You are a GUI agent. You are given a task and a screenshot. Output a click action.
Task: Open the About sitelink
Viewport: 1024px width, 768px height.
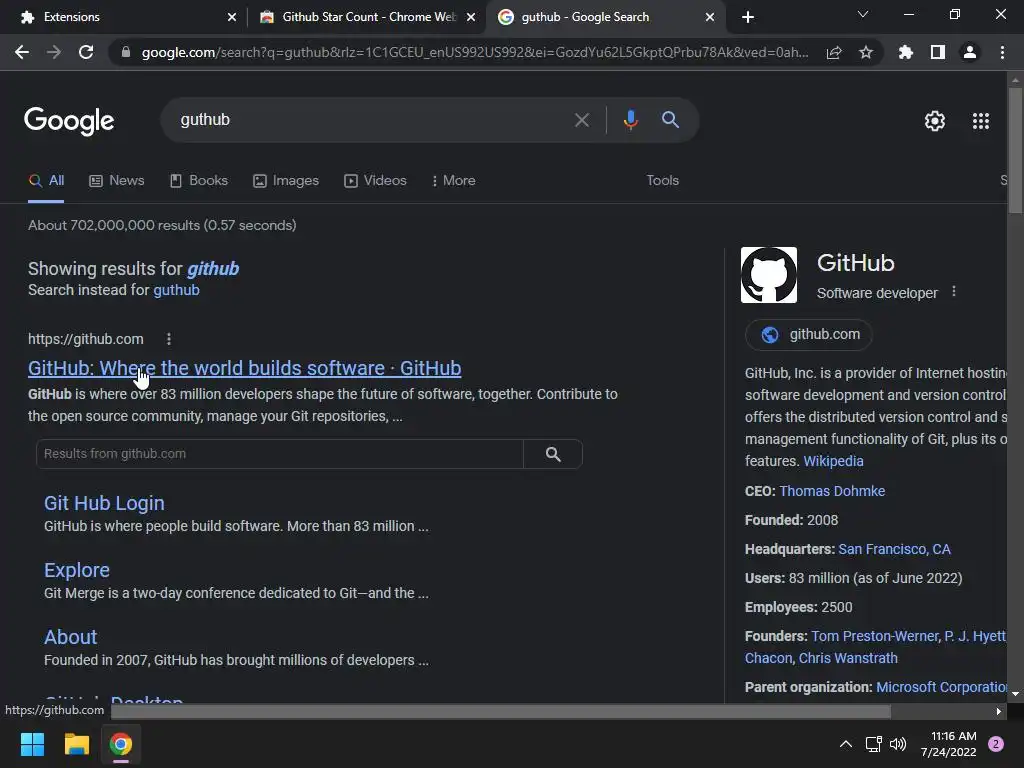[71, 637]
